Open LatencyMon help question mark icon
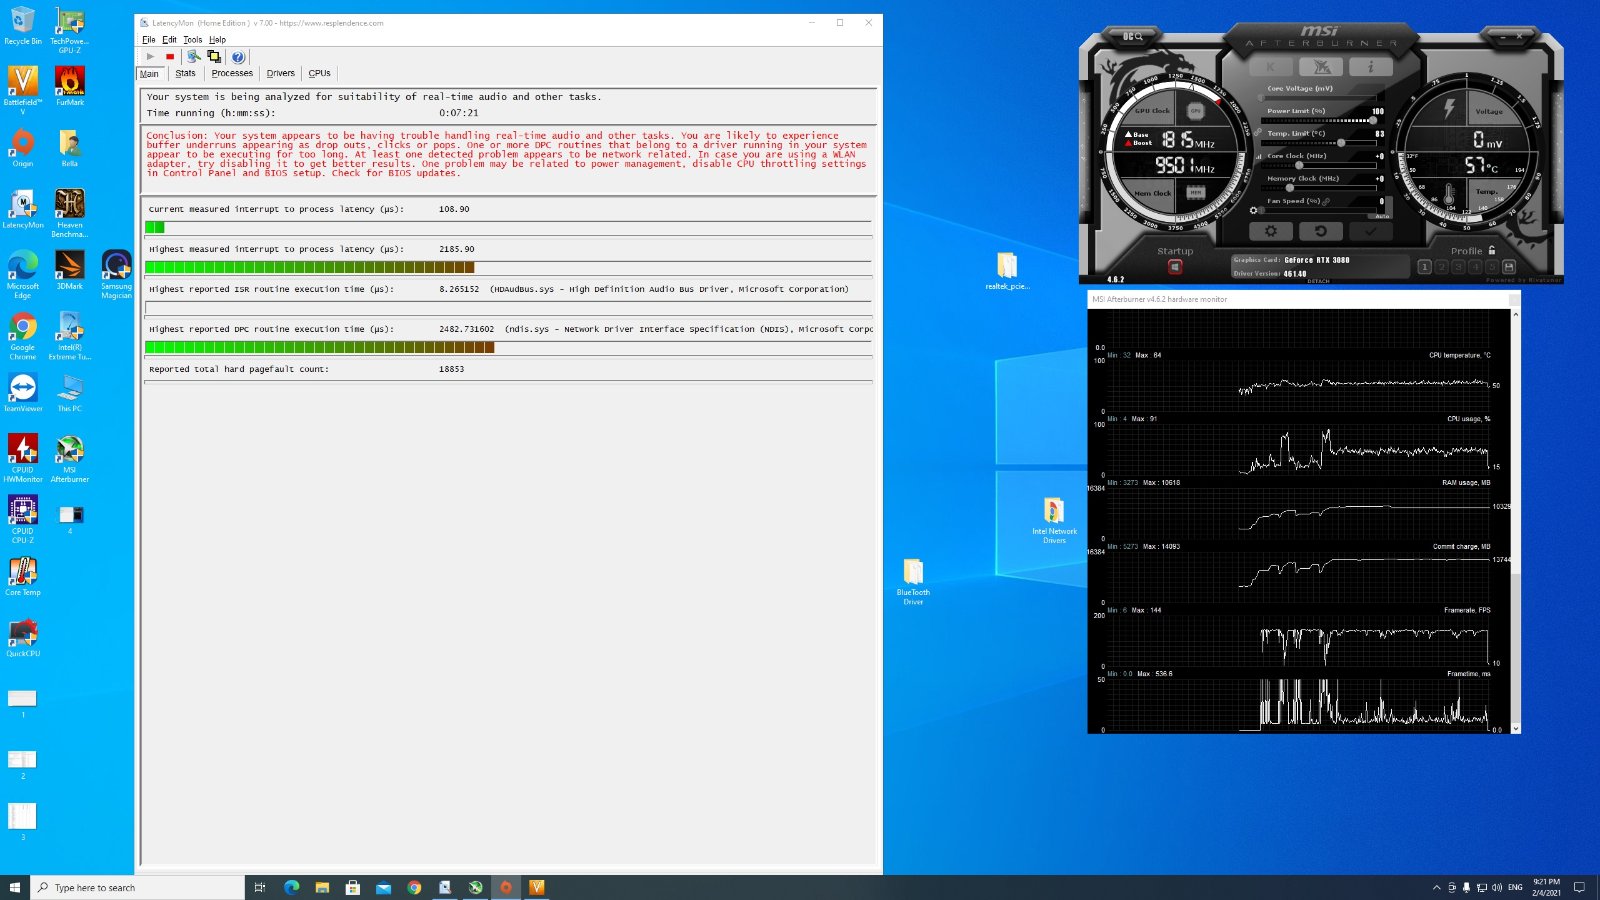The height and width of the screenshot is (900, 1600). point(238,57)
